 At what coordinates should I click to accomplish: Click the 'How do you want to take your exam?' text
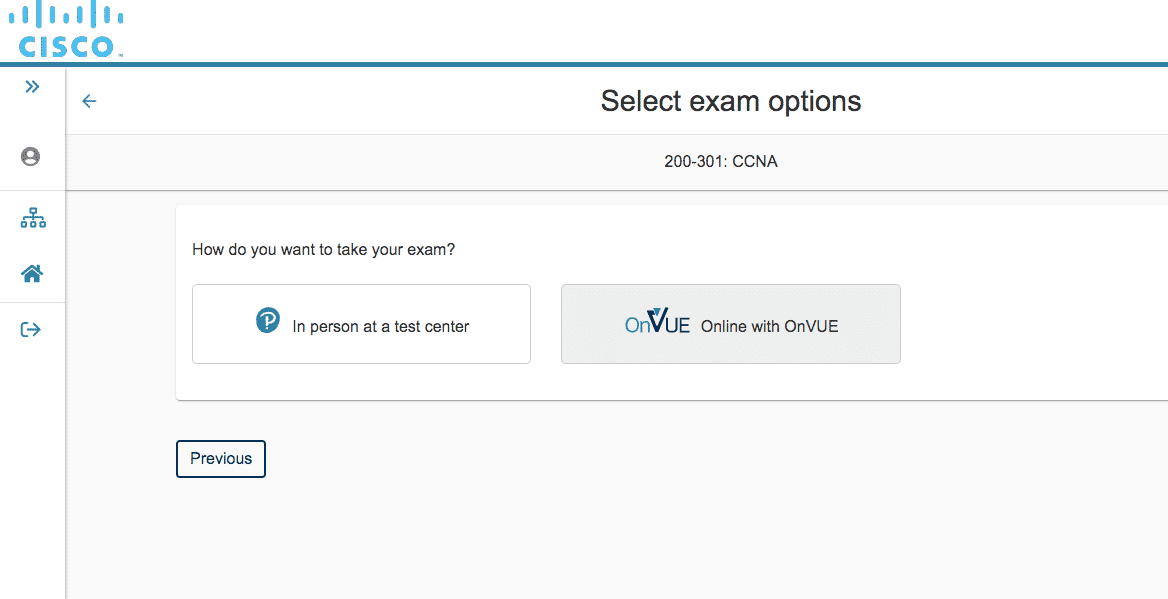pyautogui.click(x=323, y=250)
